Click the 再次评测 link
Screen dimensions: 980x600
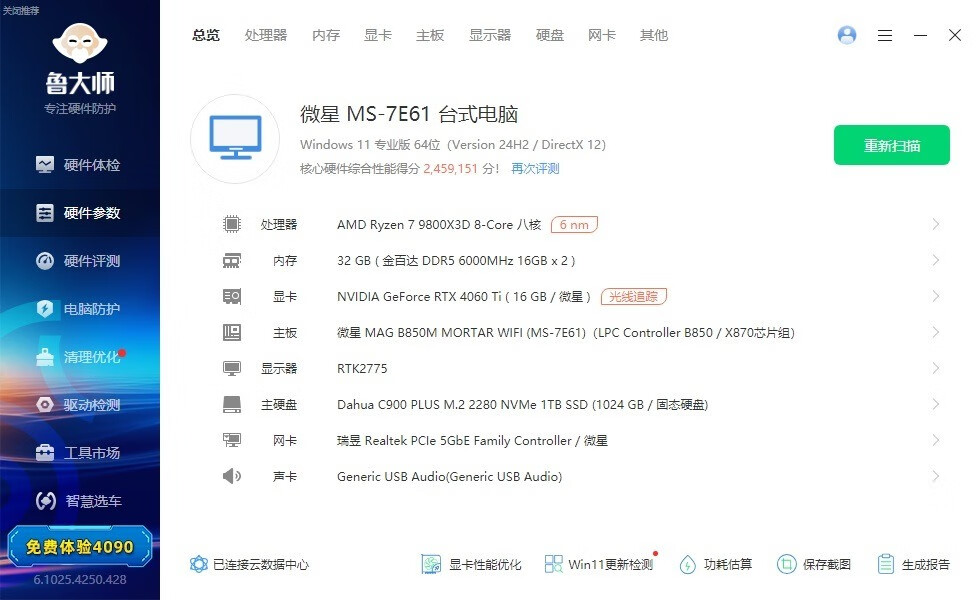(x=535, y=169)
